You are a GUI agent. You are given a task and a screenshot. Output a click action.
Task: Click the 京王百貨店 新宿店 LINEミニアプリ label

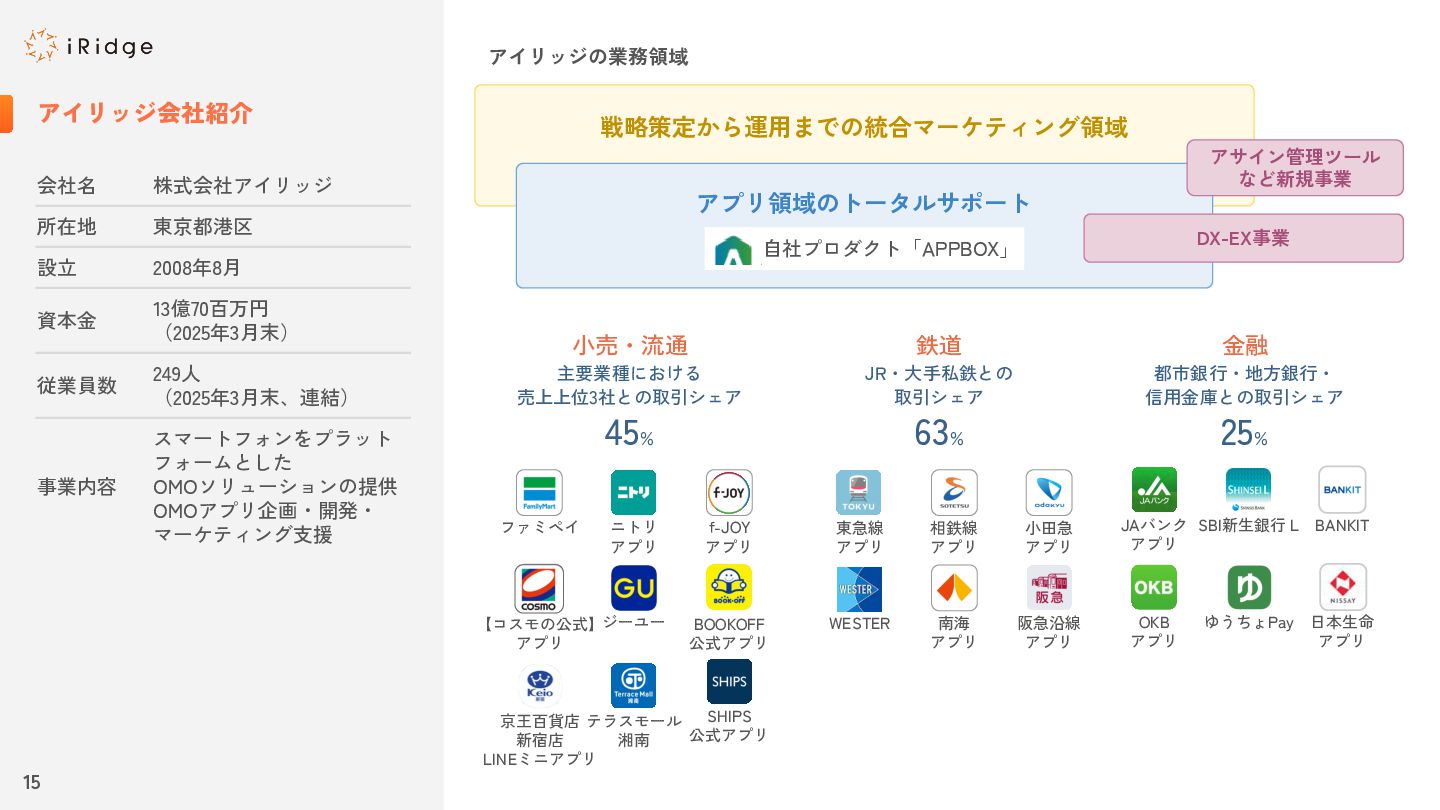pyautogui.click(x=540, y=740)
